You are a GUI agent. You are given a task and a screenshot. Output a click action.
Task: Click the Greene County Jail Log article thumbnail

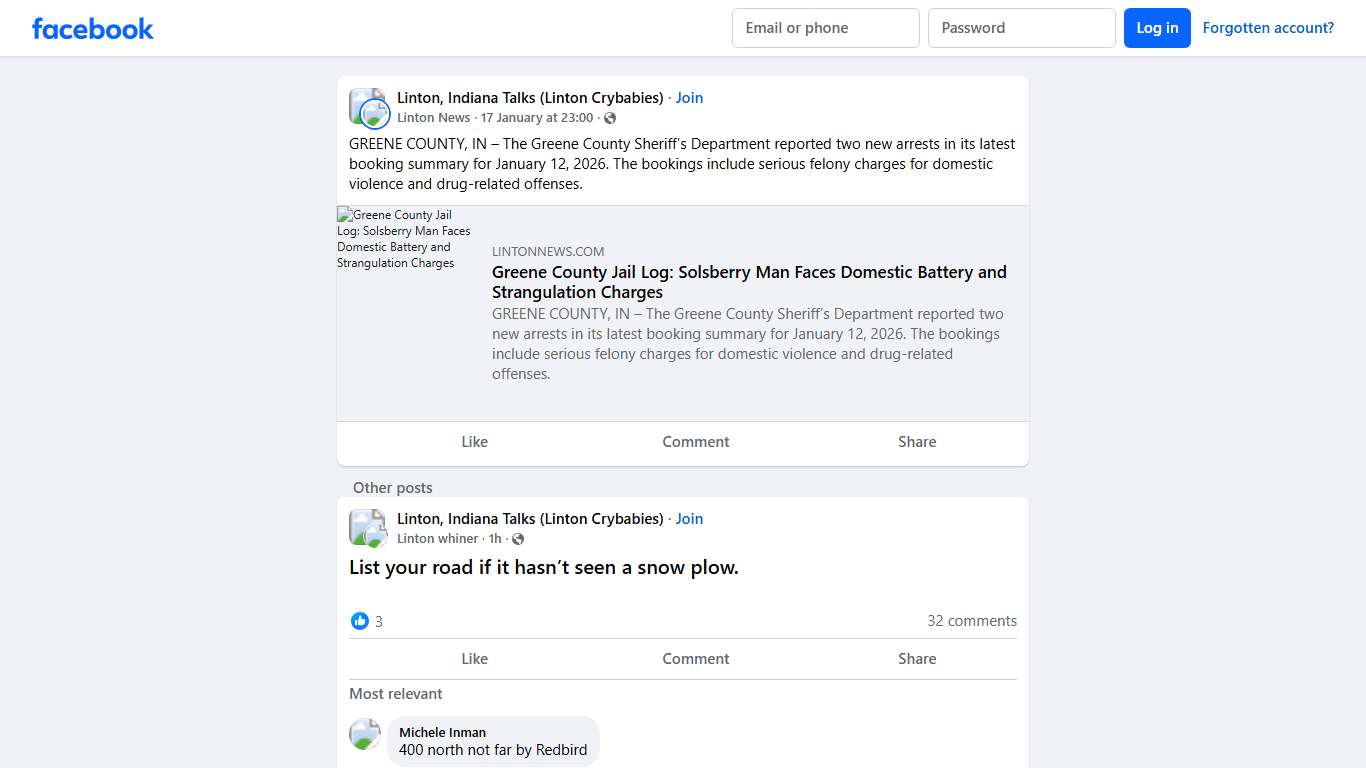tap(405, 240)
